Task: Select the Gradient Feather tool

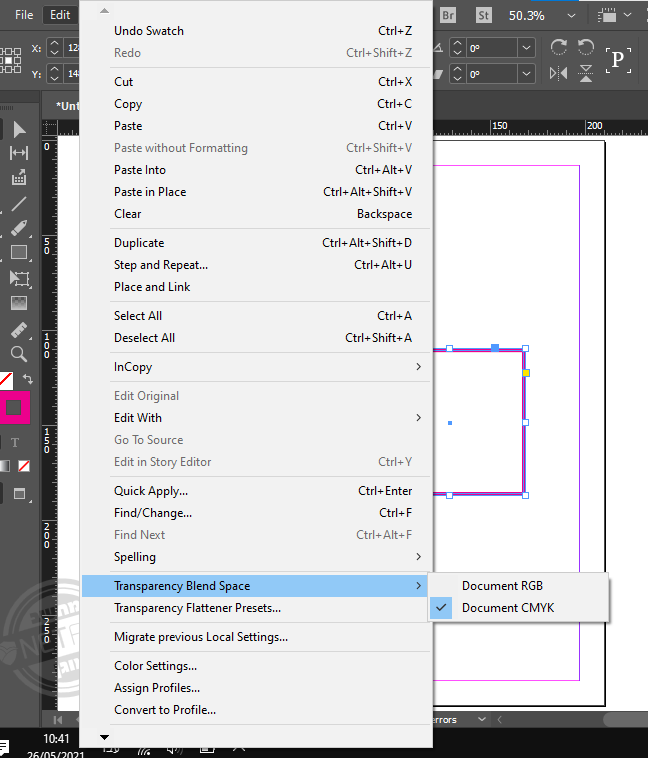Action: [19, 303]
